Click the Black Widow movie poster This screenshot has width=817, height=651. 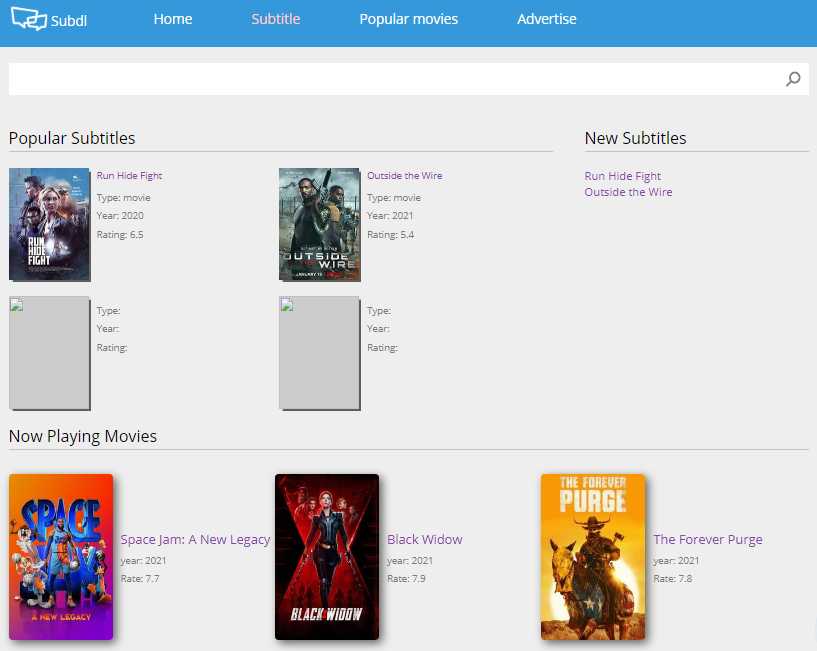click(327, 557)
